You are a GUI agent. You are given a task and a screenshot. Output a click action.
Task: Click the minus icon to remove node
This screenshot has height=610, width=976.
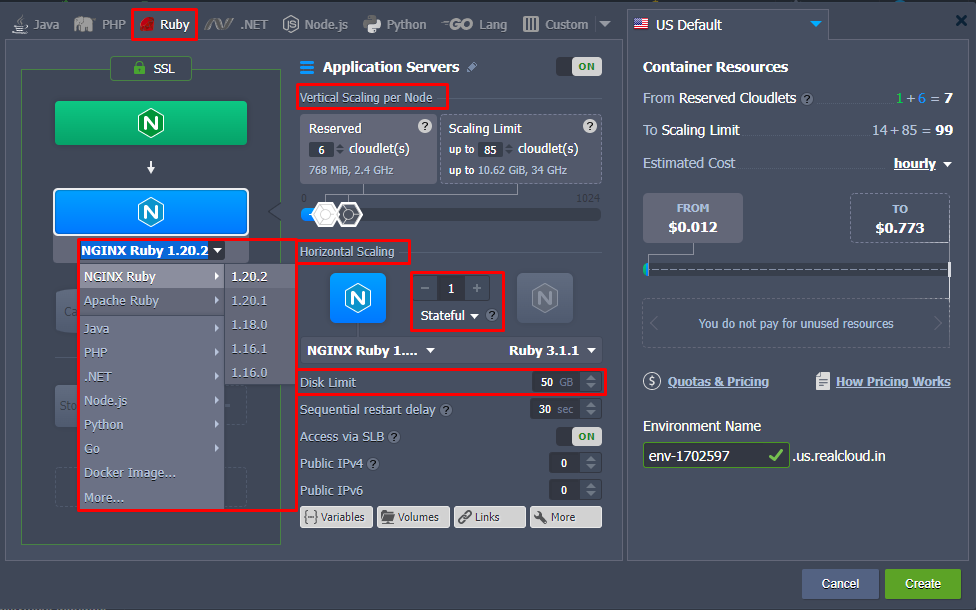[x=425, y=288]
